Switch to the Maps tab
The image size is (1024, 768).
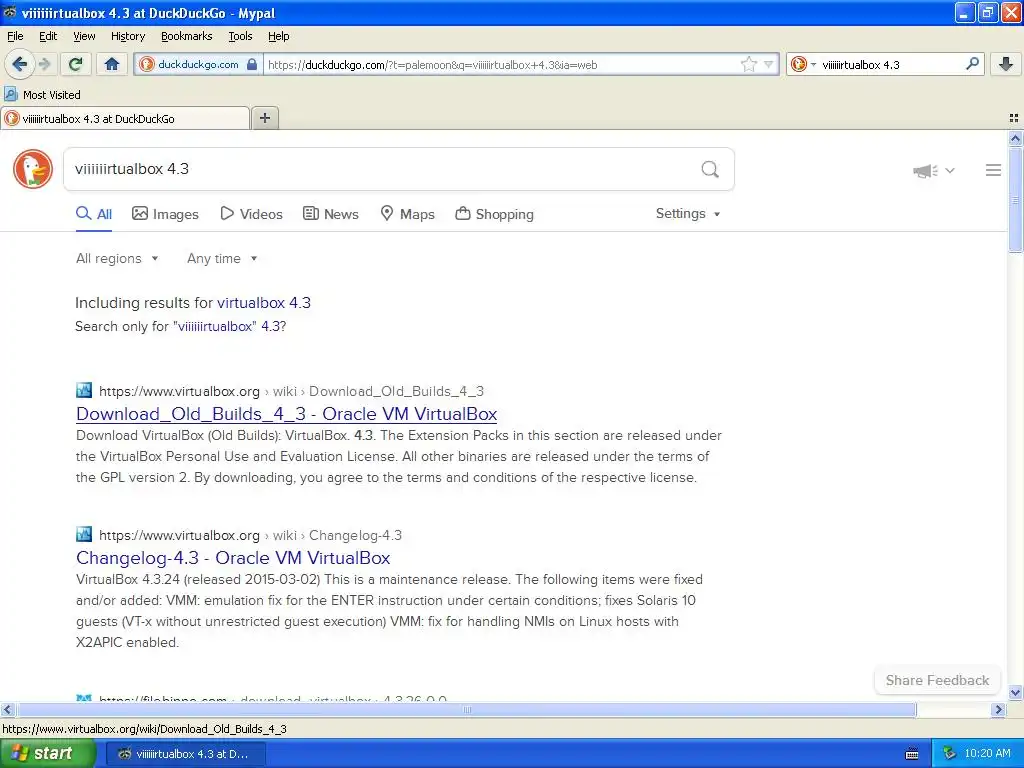click(x=408, y=214)
